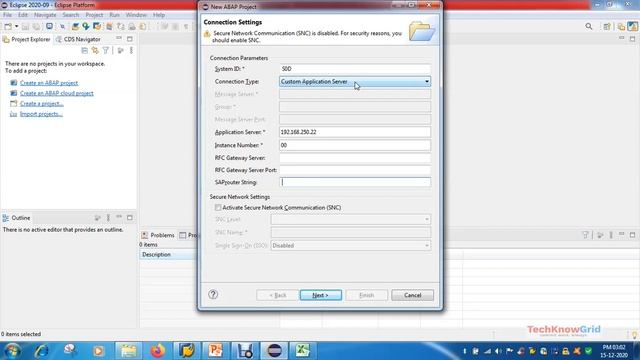Open the SNC Level dropdown
640x360 pixels.
point(351,220)
